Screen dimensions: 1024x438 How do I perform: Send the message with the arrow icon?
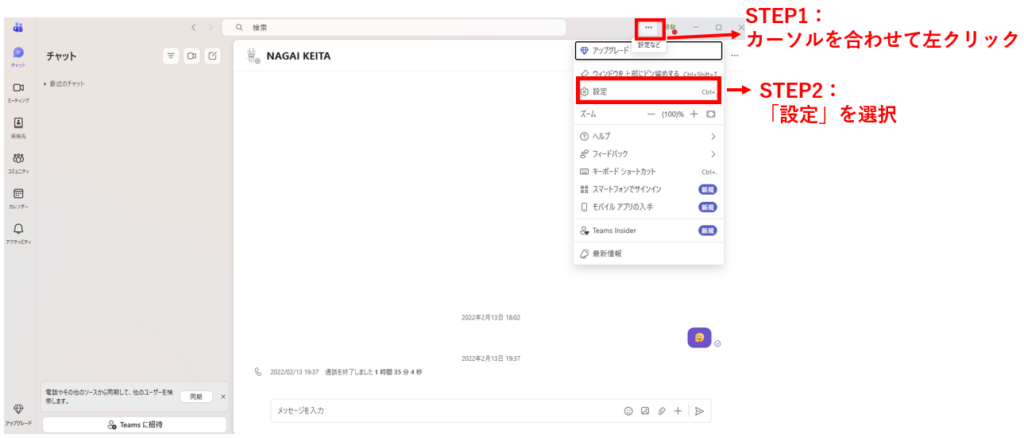(x=699, y=411)
